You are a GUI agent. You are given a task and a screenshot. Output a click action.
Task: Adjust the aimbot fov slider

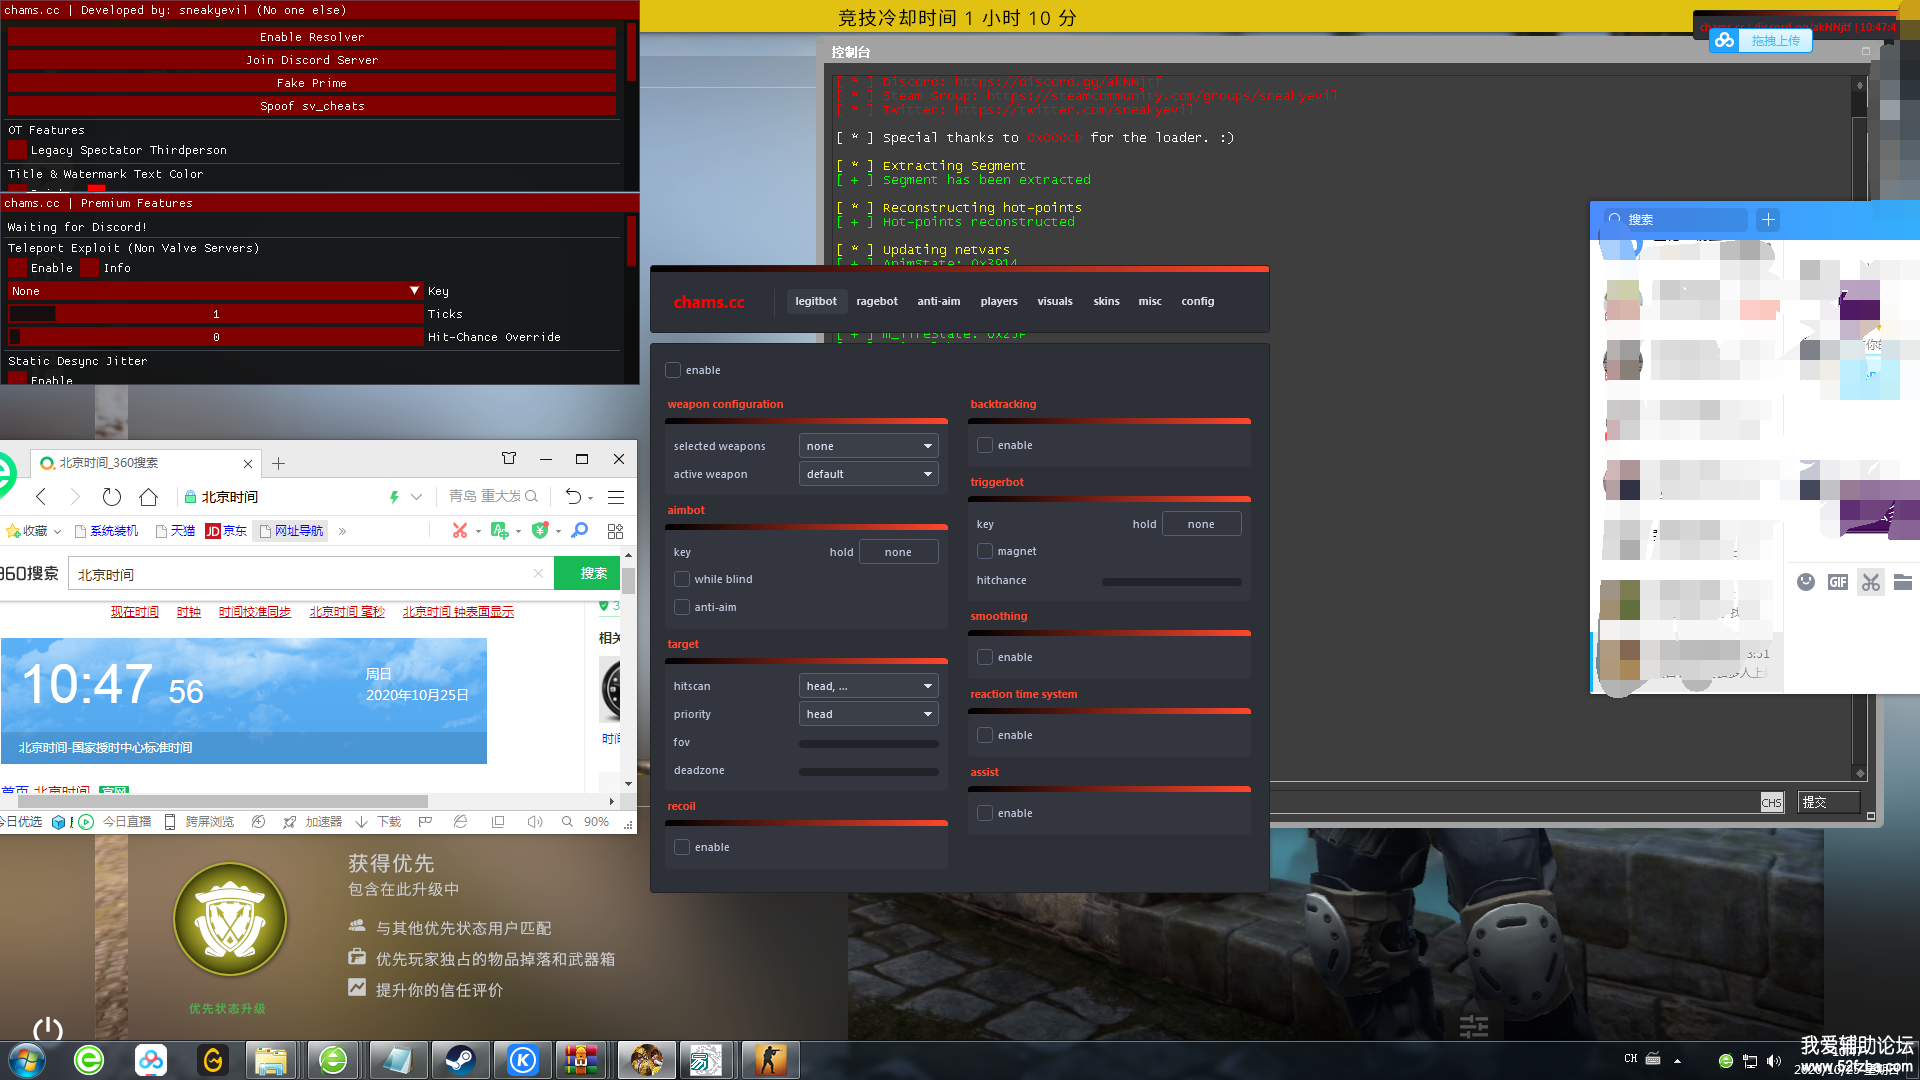coord(868,744)
